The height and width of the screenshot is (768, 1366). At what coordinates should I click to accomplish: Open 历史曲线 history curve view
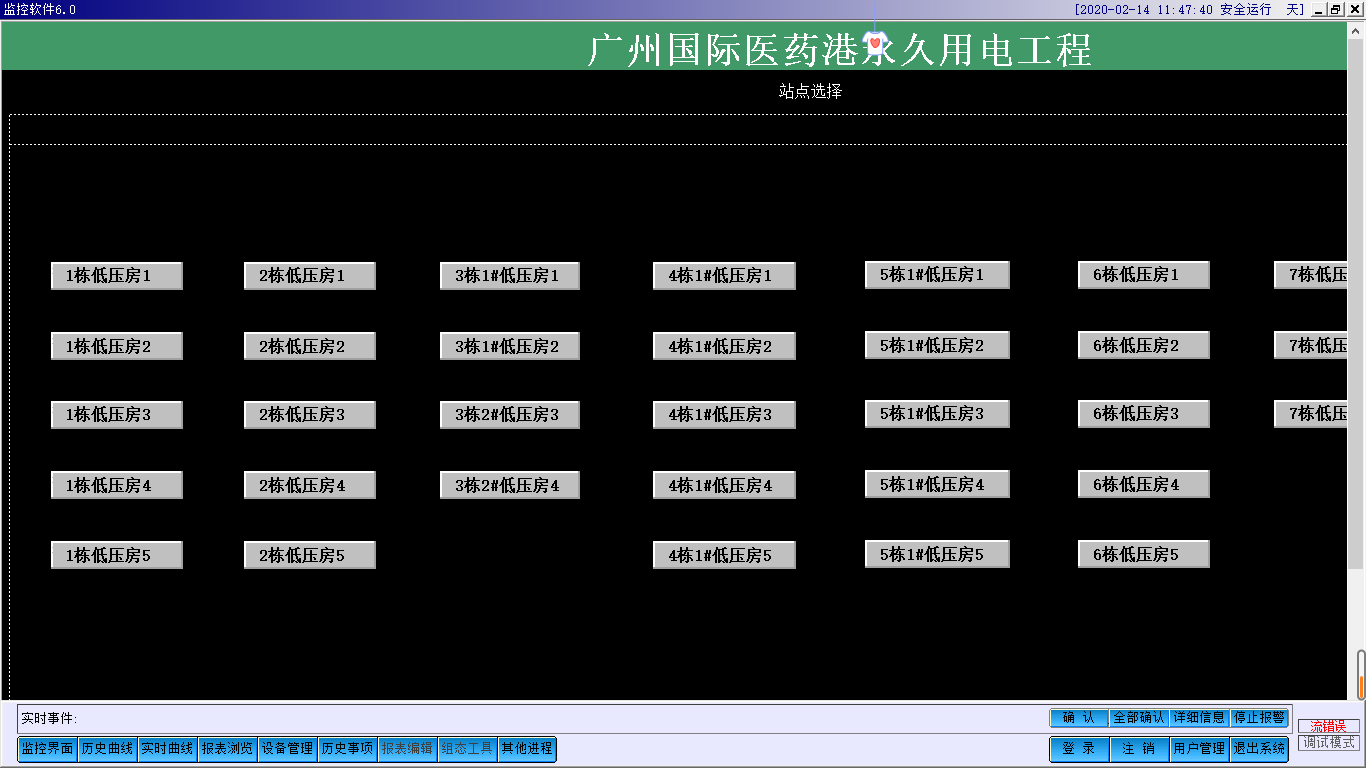(x=108, y=749)
